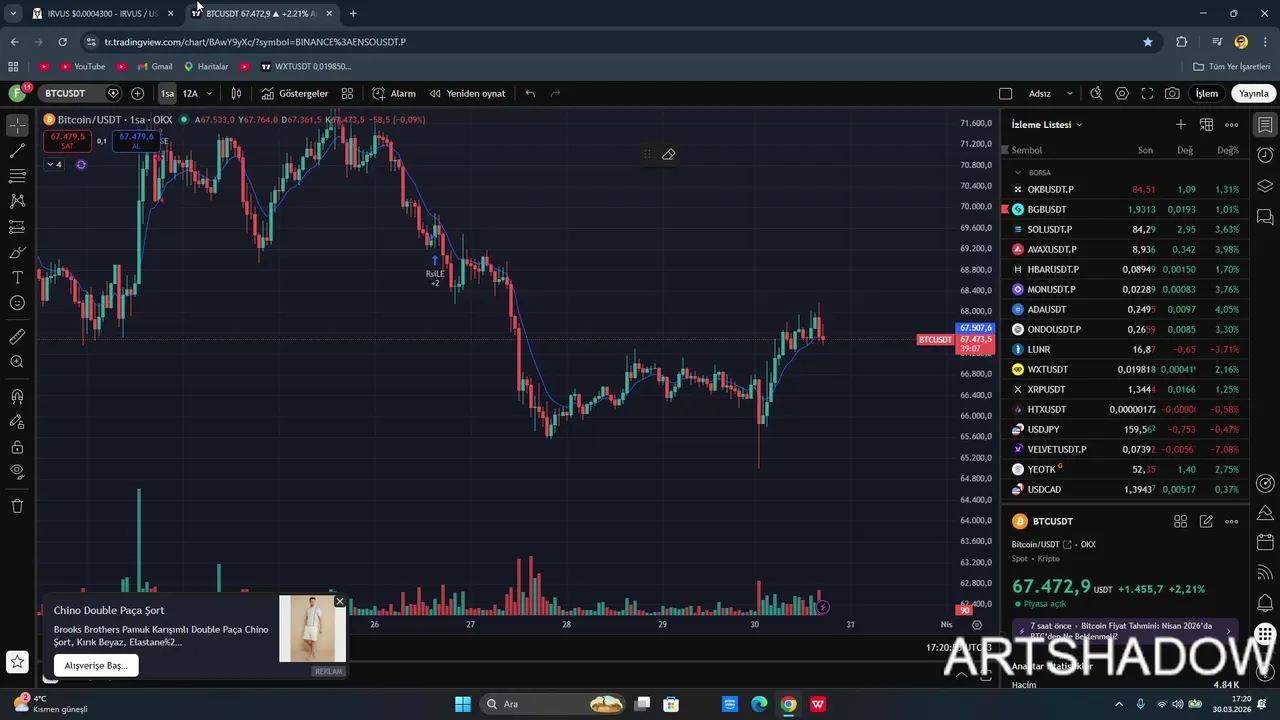Open the chat panel in sidebar
This screenshot has width=1280, height=720.
[1265, 216]
